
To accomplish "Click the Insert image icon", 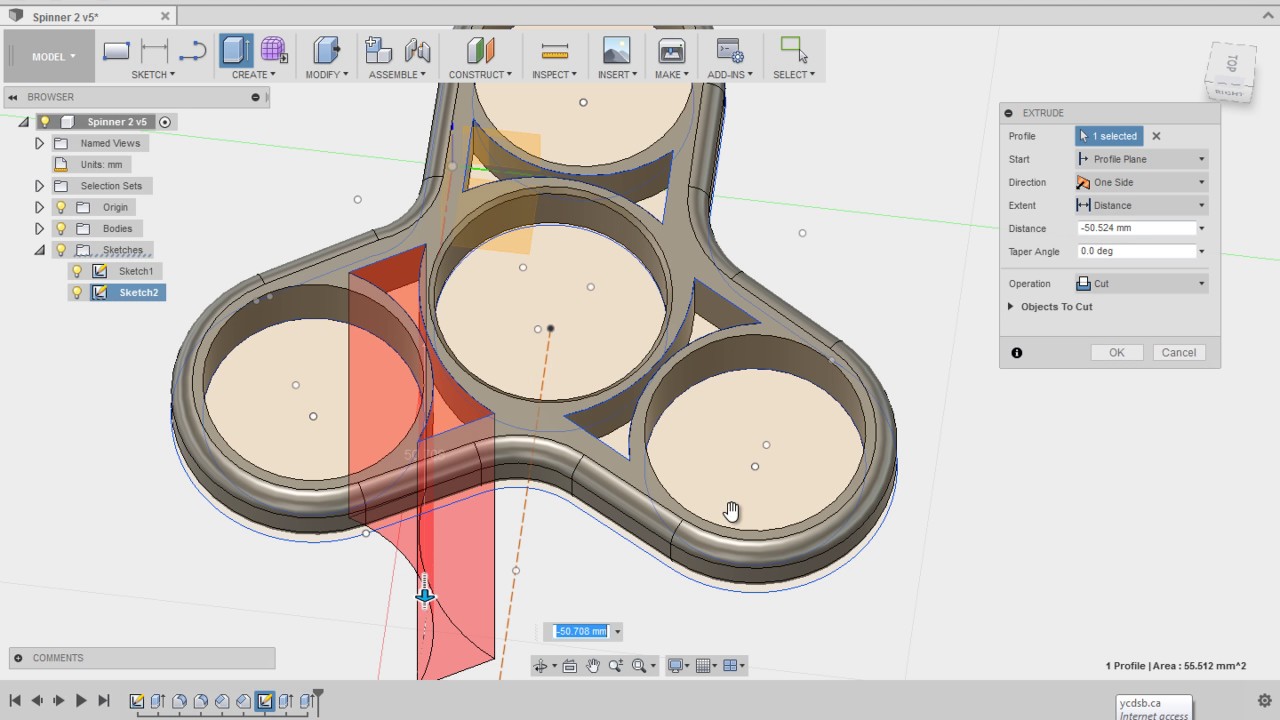I will [616, 50].
